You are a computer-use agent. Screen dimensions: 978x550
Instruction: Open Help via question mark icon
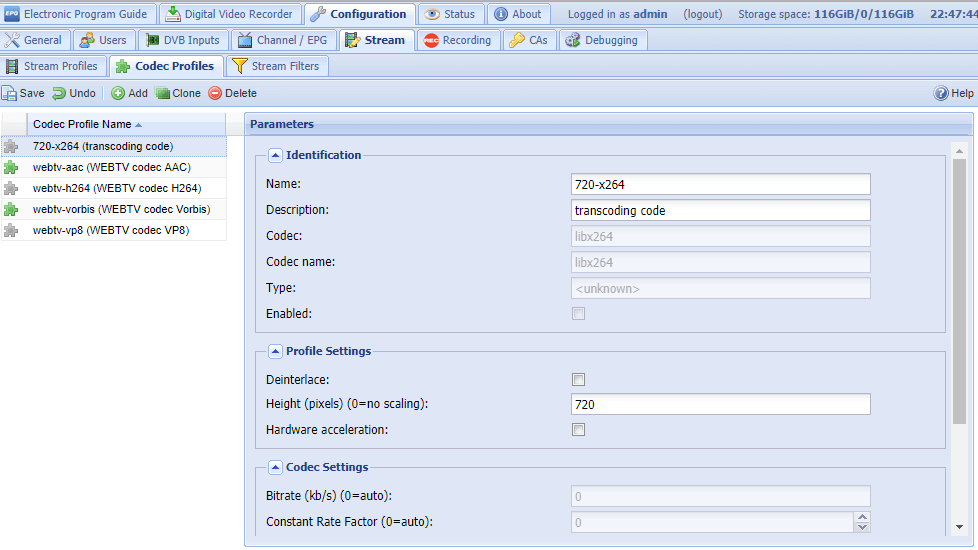coord(941,93)
